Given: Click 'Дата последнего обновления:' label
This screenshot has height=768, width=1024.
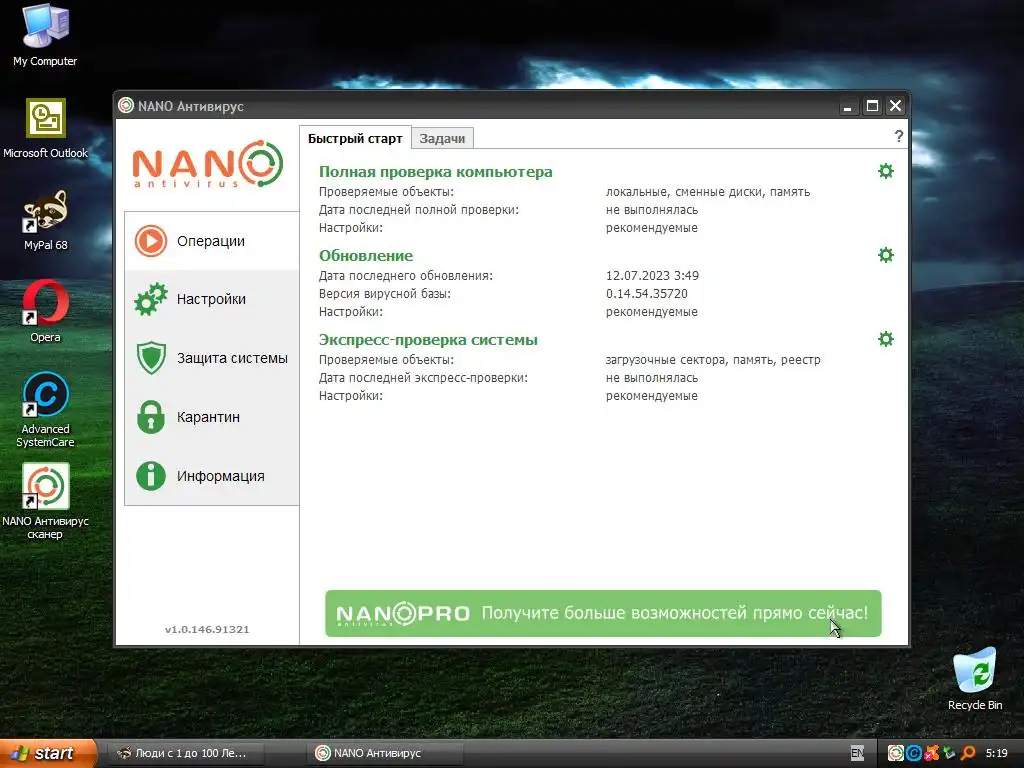Looking at the screenshot, I should (x=406, y=276).
